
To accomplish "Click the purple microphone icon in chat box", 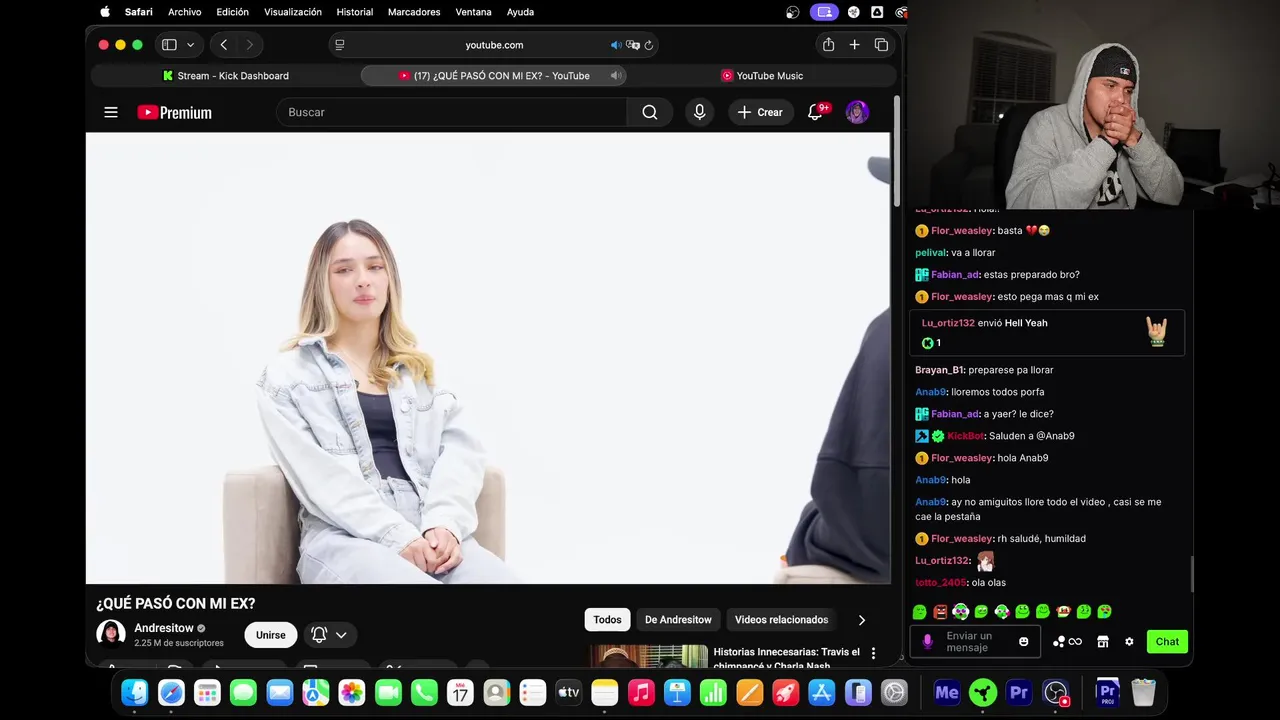I will tap(927, 642).
